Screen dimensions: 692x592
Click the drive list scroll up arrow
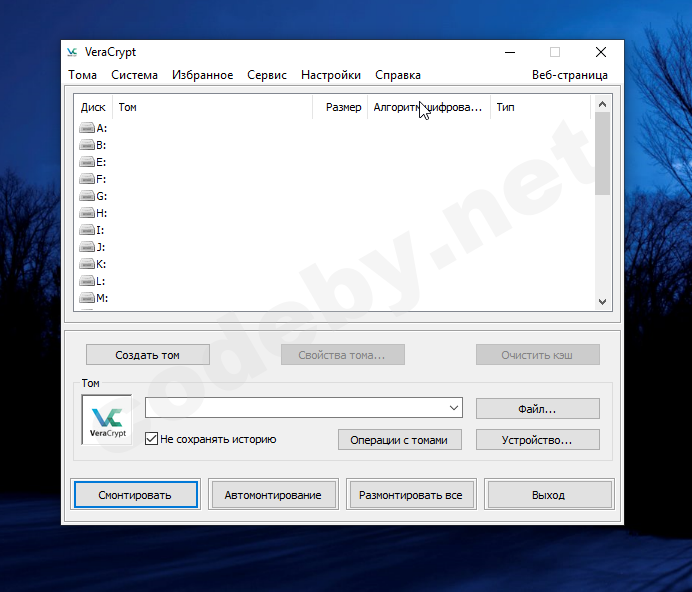pyautogui.click(x=602, y=104)
